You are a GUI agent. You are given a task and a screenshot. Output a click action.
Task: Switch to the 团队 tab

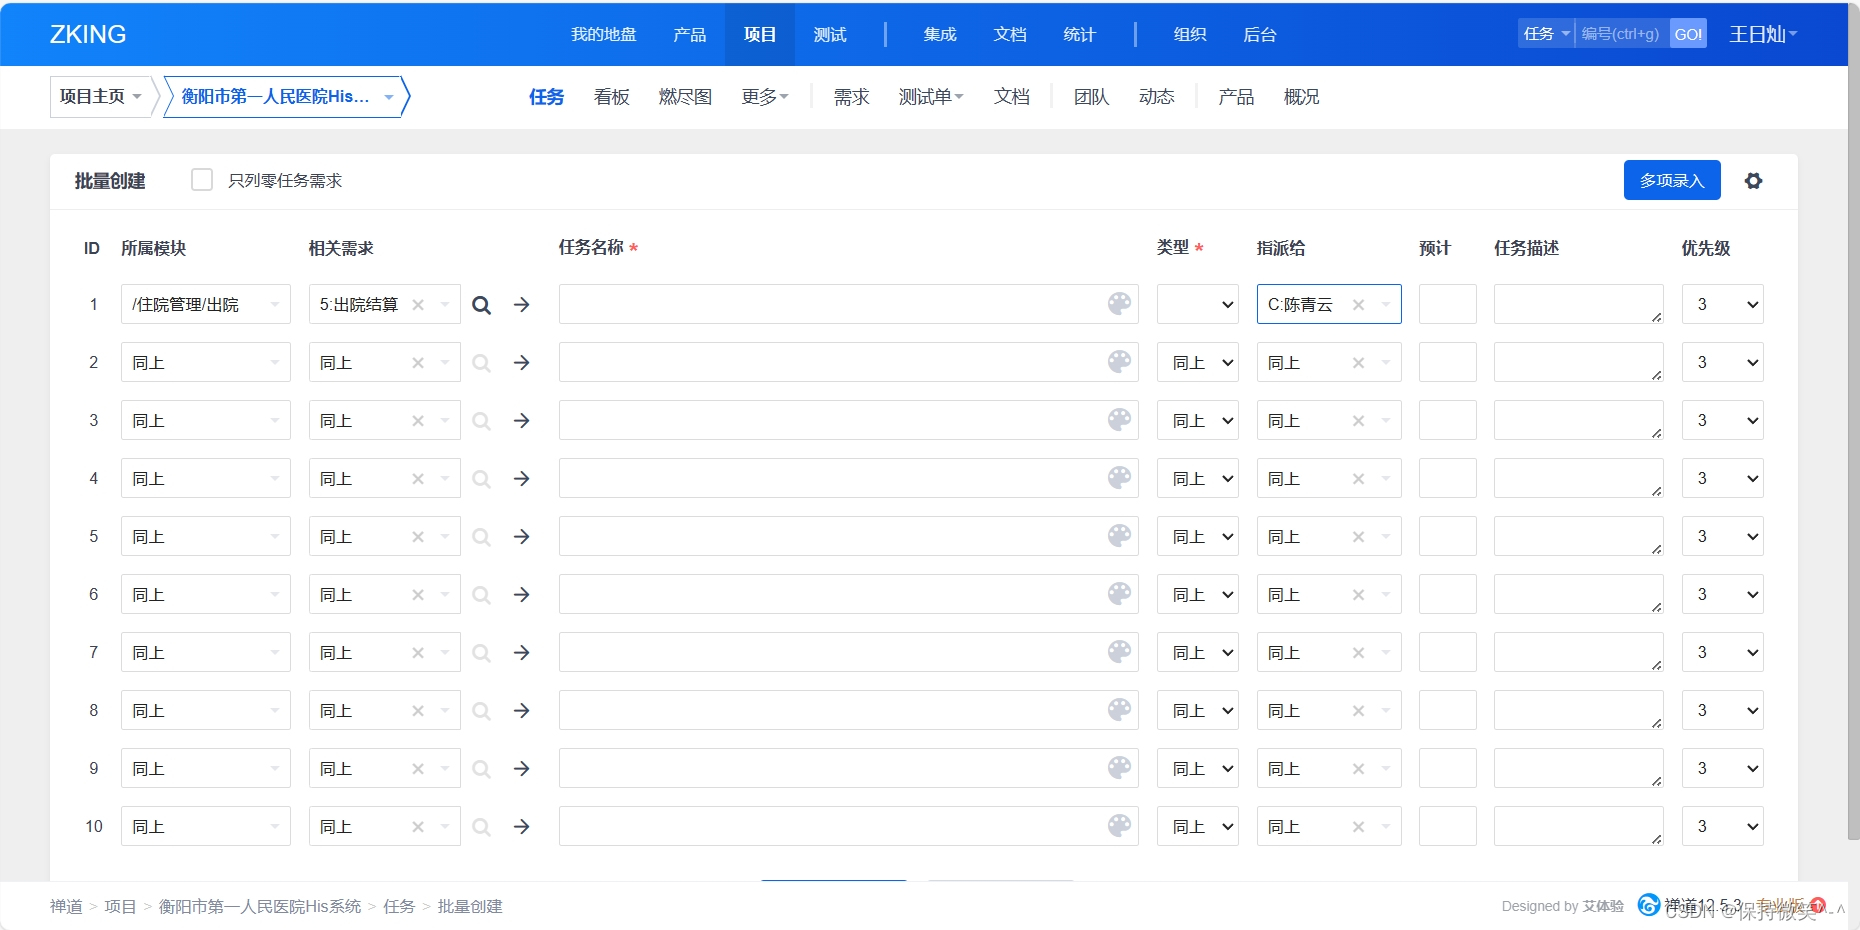[x=1092, y=97]
